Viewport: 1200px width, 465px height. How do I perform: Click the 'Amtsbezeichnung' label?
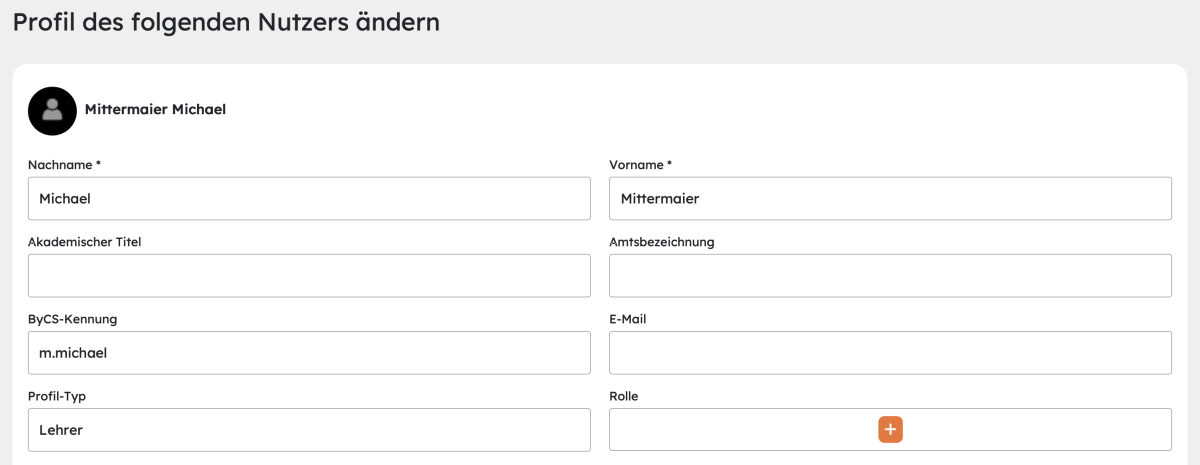point(662,241)
